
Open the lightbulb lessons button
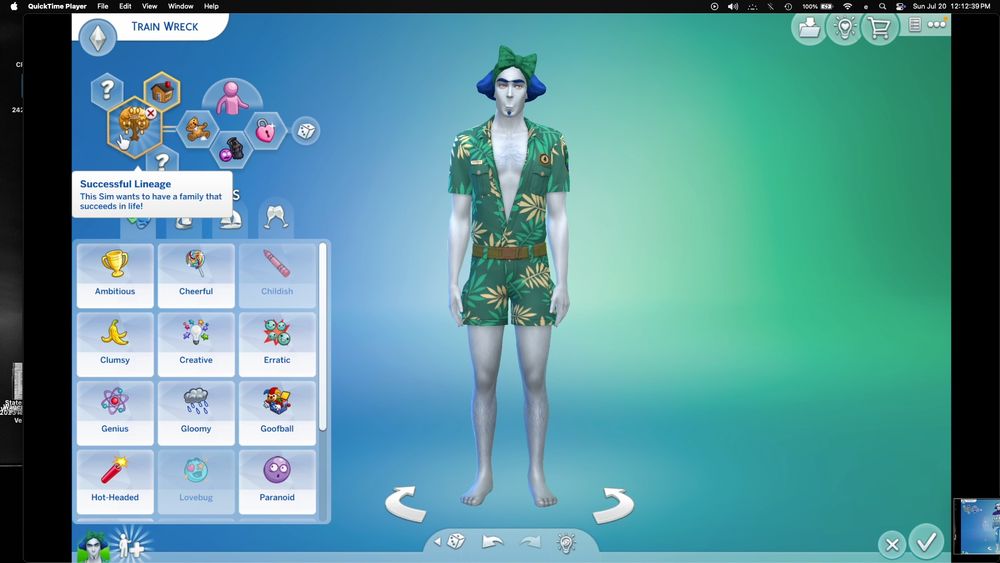point(844,27)
